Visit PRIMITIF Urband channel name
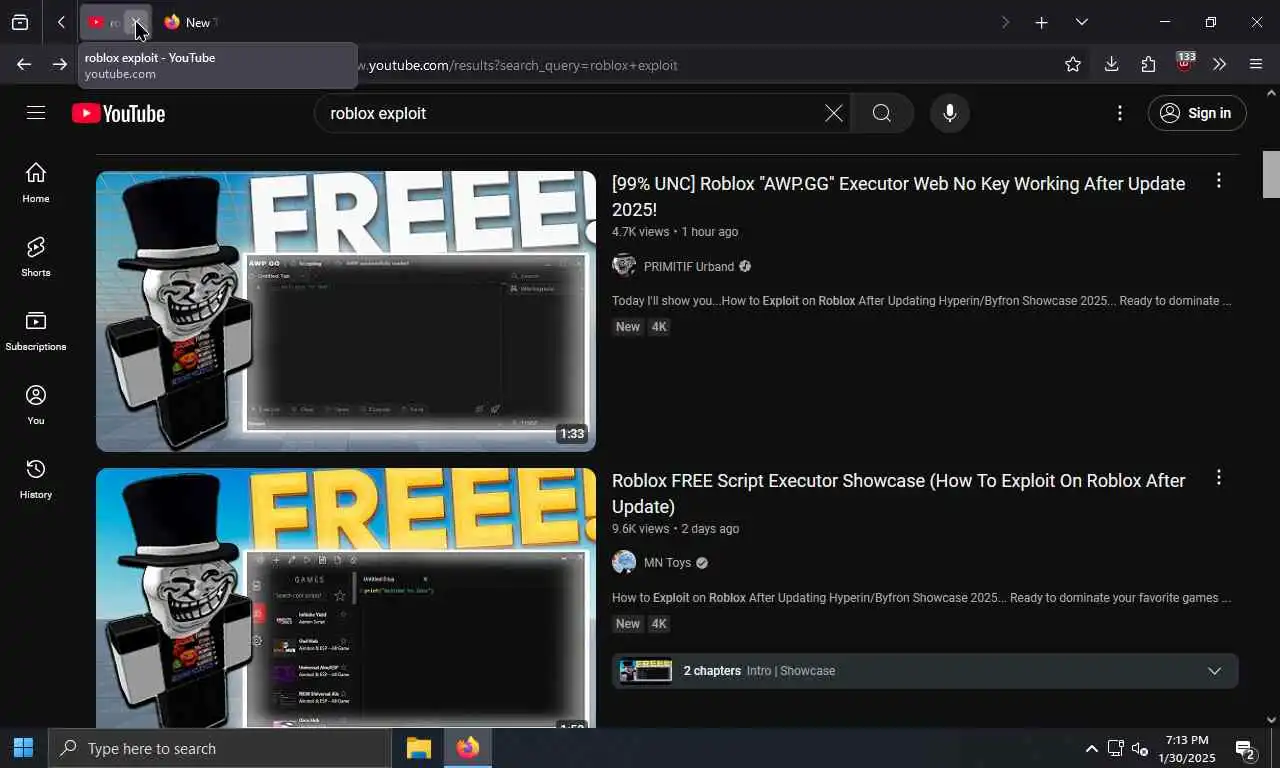The image size is (1280, 768). pyautogui.click(x=689, y=267)
